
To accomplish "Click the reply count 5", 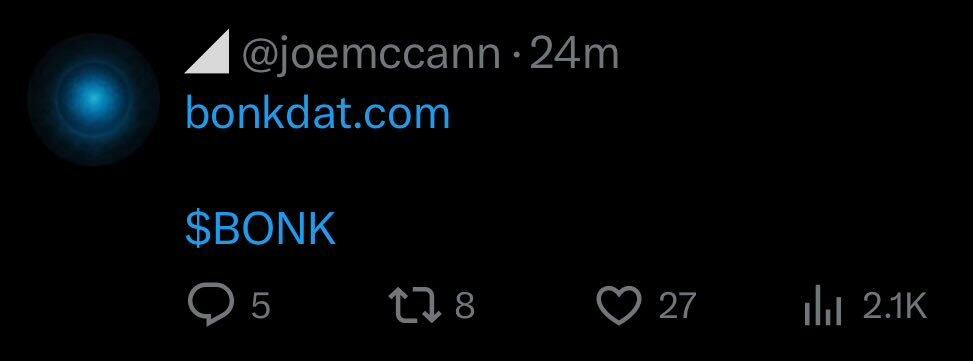I will point(261,306).
